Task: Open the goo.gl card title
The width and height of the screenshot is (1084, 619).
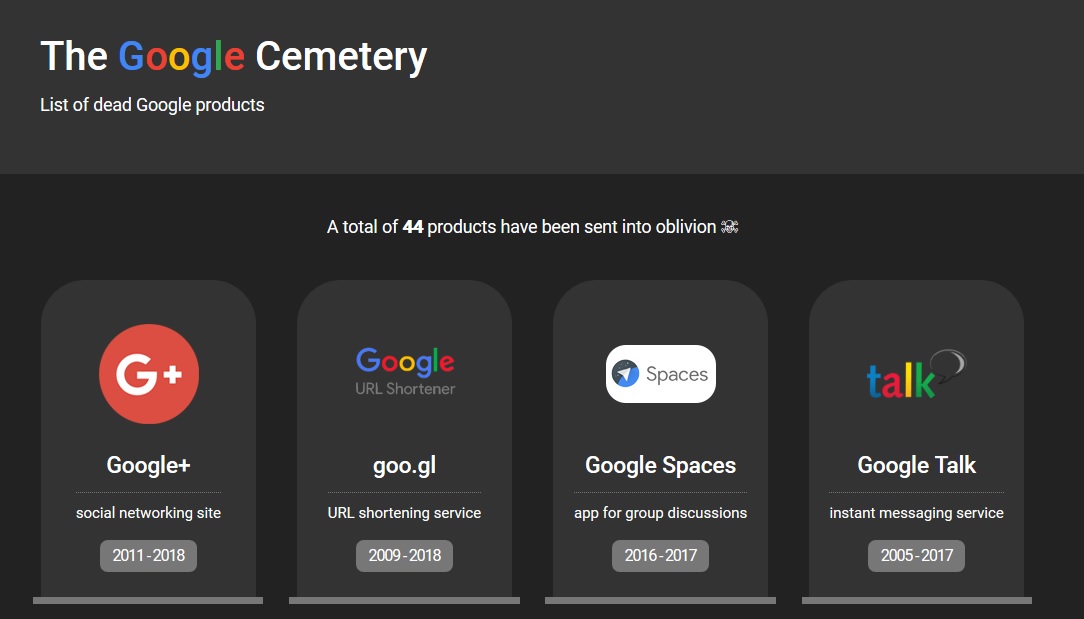Action: (404, 465)
